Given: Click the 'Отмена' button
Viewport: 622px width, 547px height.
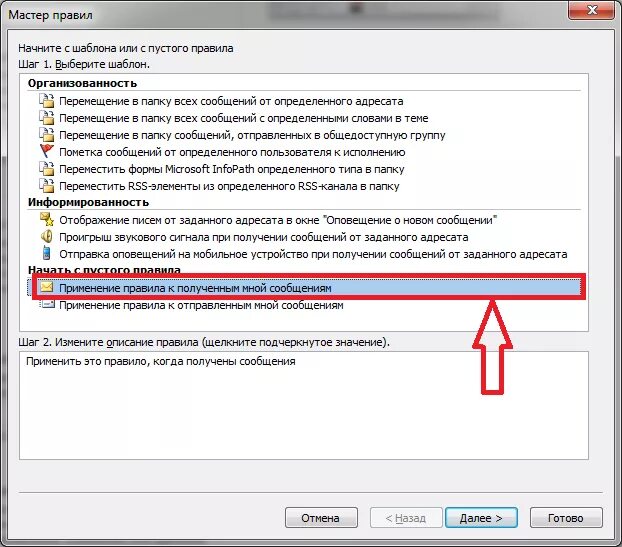Looking at the screenshot, I should tap(321, 518).
